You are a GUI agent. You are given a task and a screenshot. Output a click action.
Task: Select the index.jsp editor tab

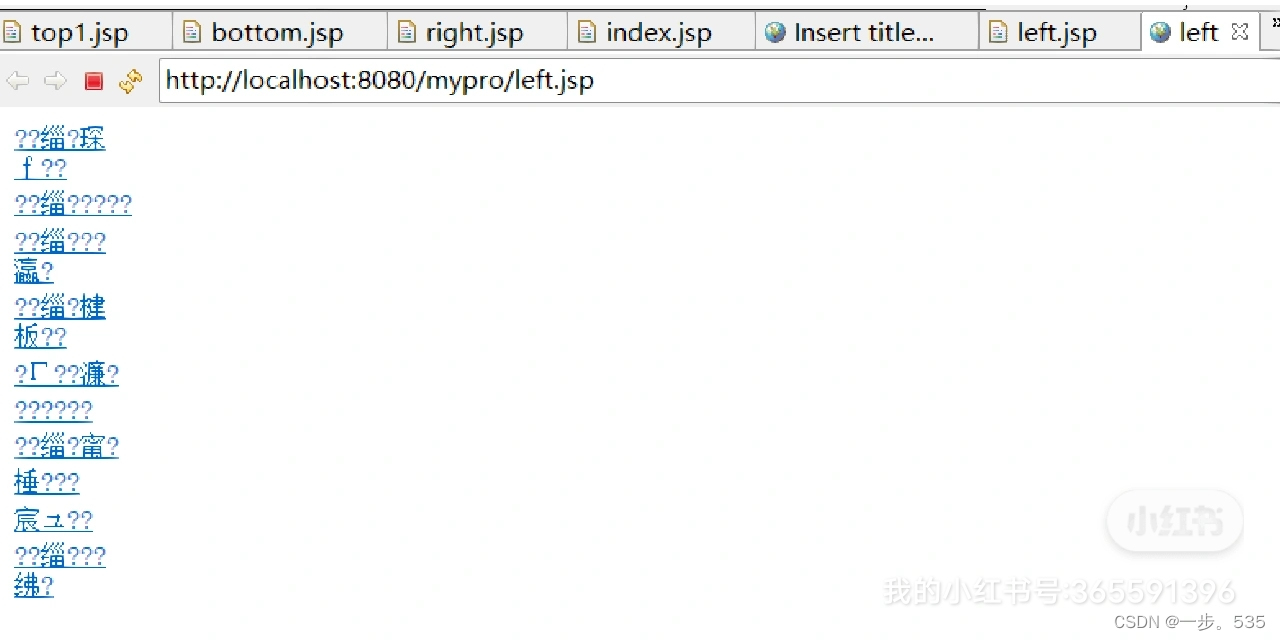pos(661,32)
